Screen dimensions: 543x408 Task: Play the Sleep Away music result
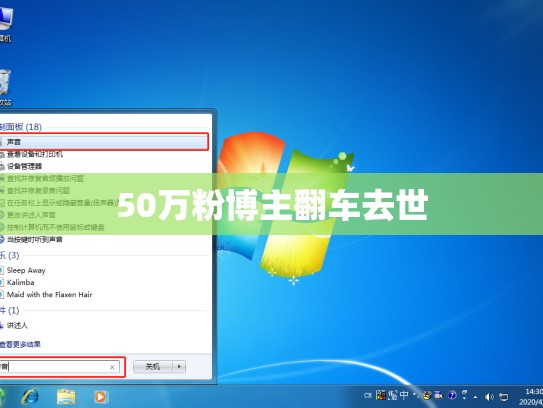coord(26,270)
